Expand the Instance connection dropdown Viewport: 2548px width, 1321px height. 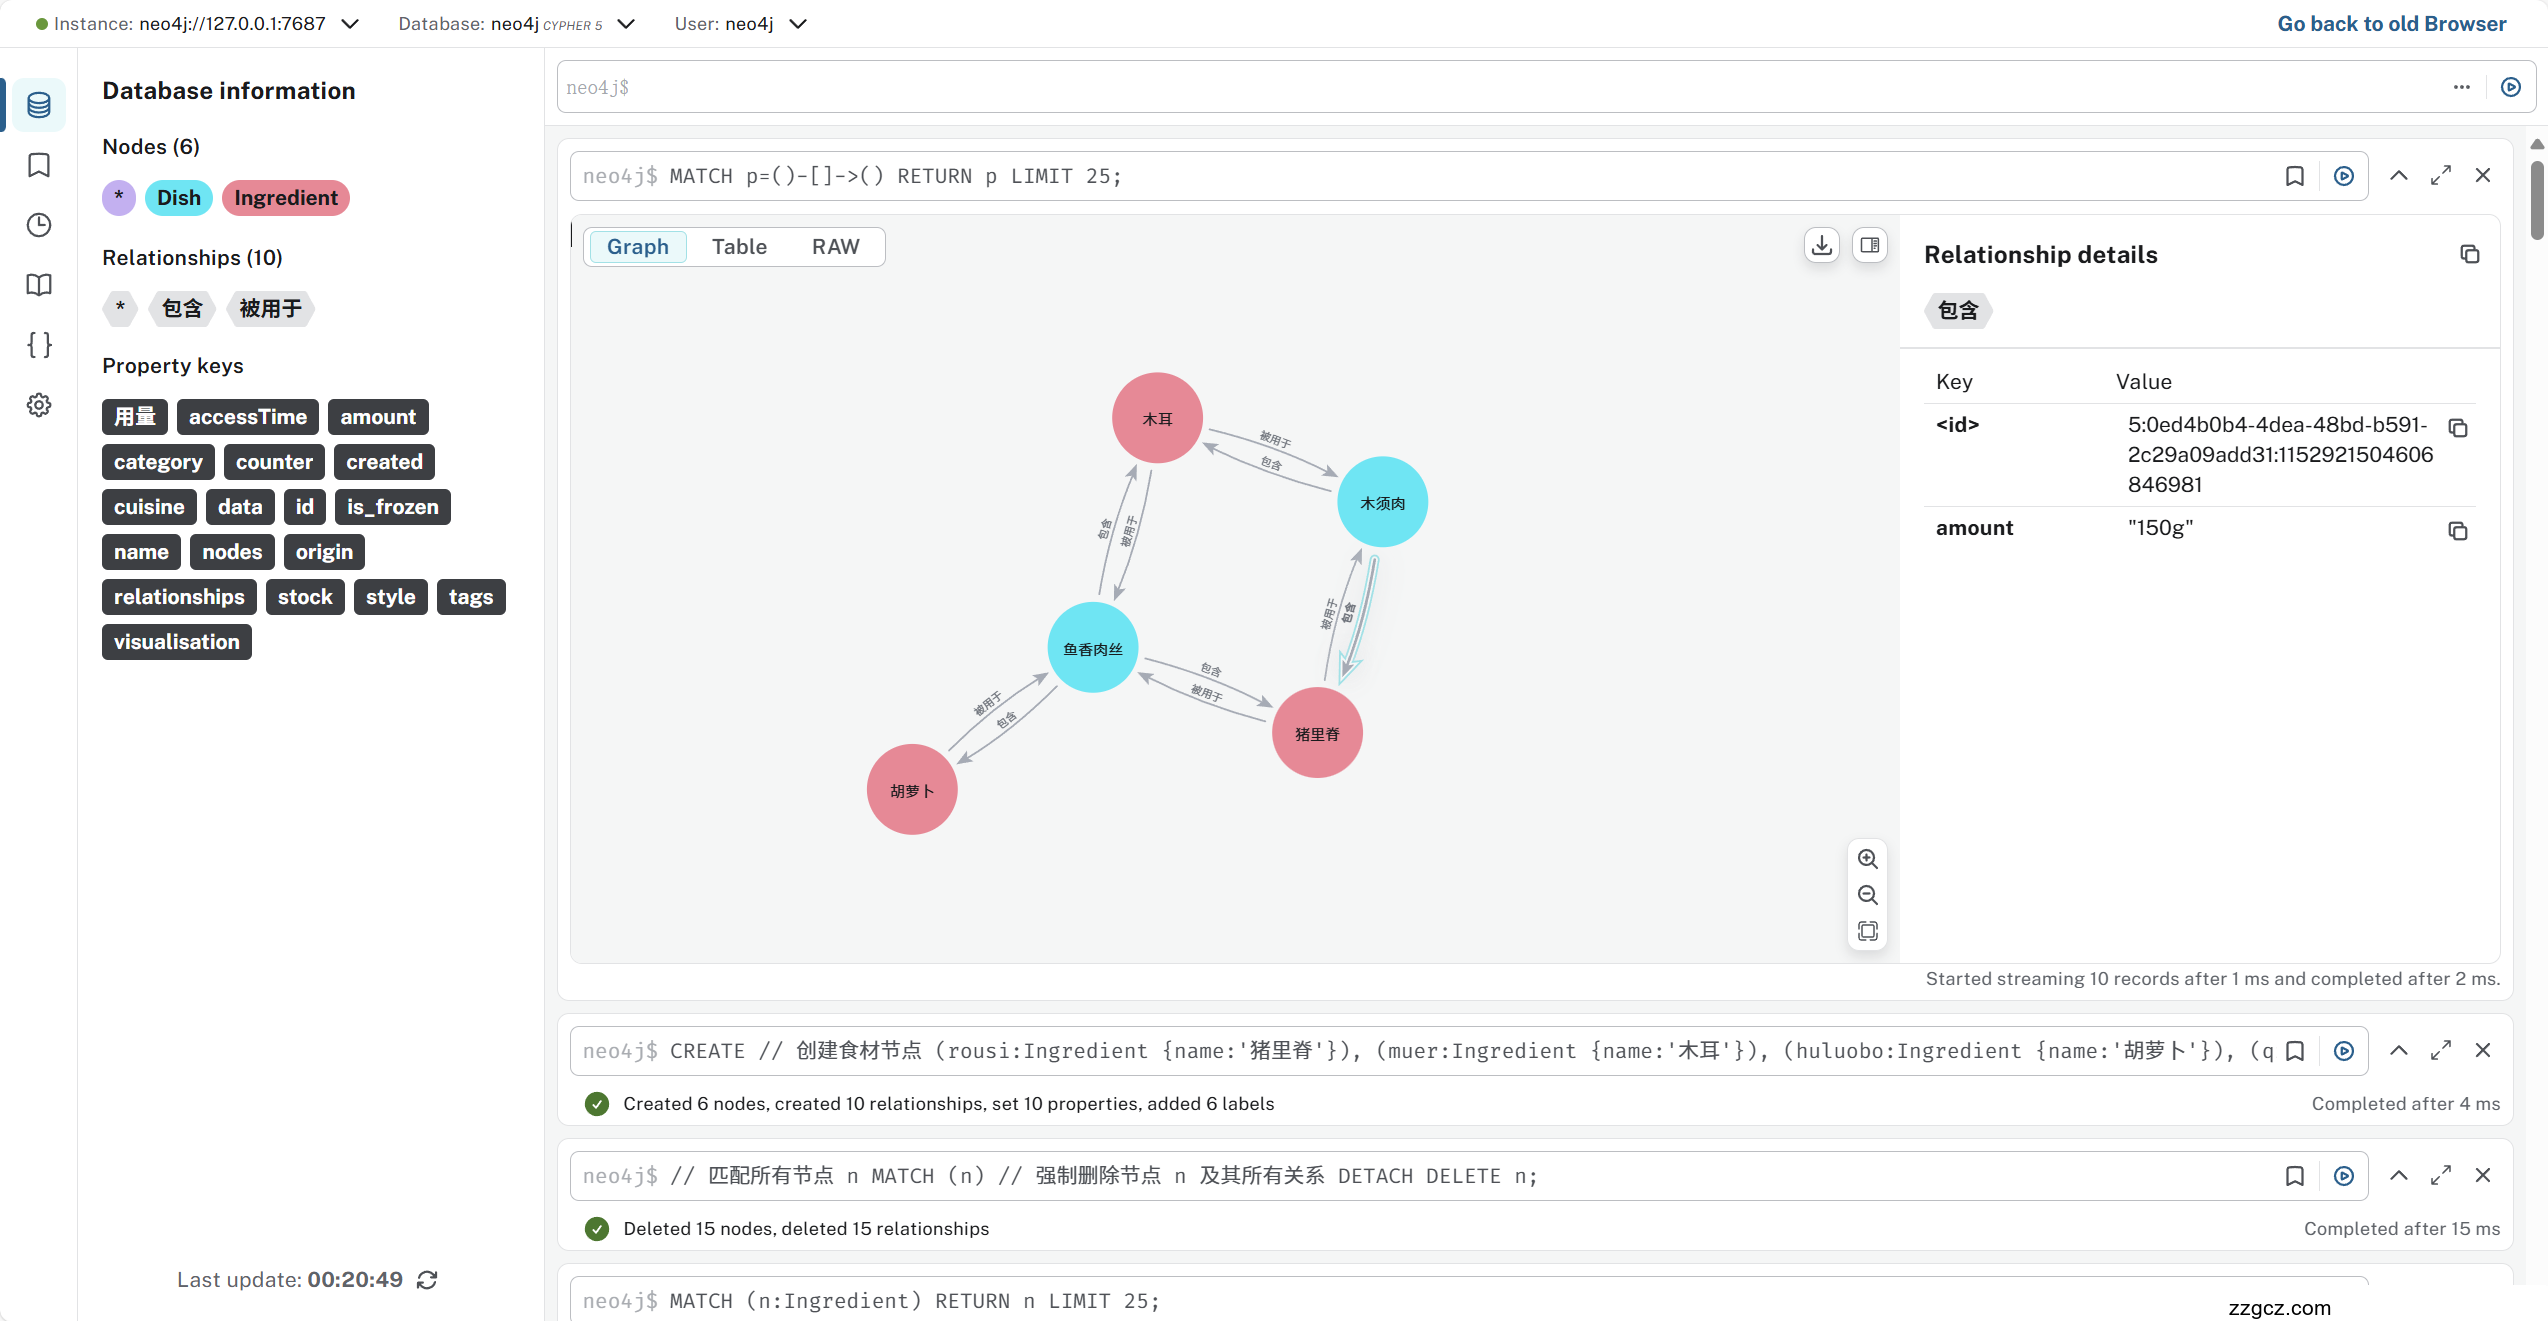[348, 23]
